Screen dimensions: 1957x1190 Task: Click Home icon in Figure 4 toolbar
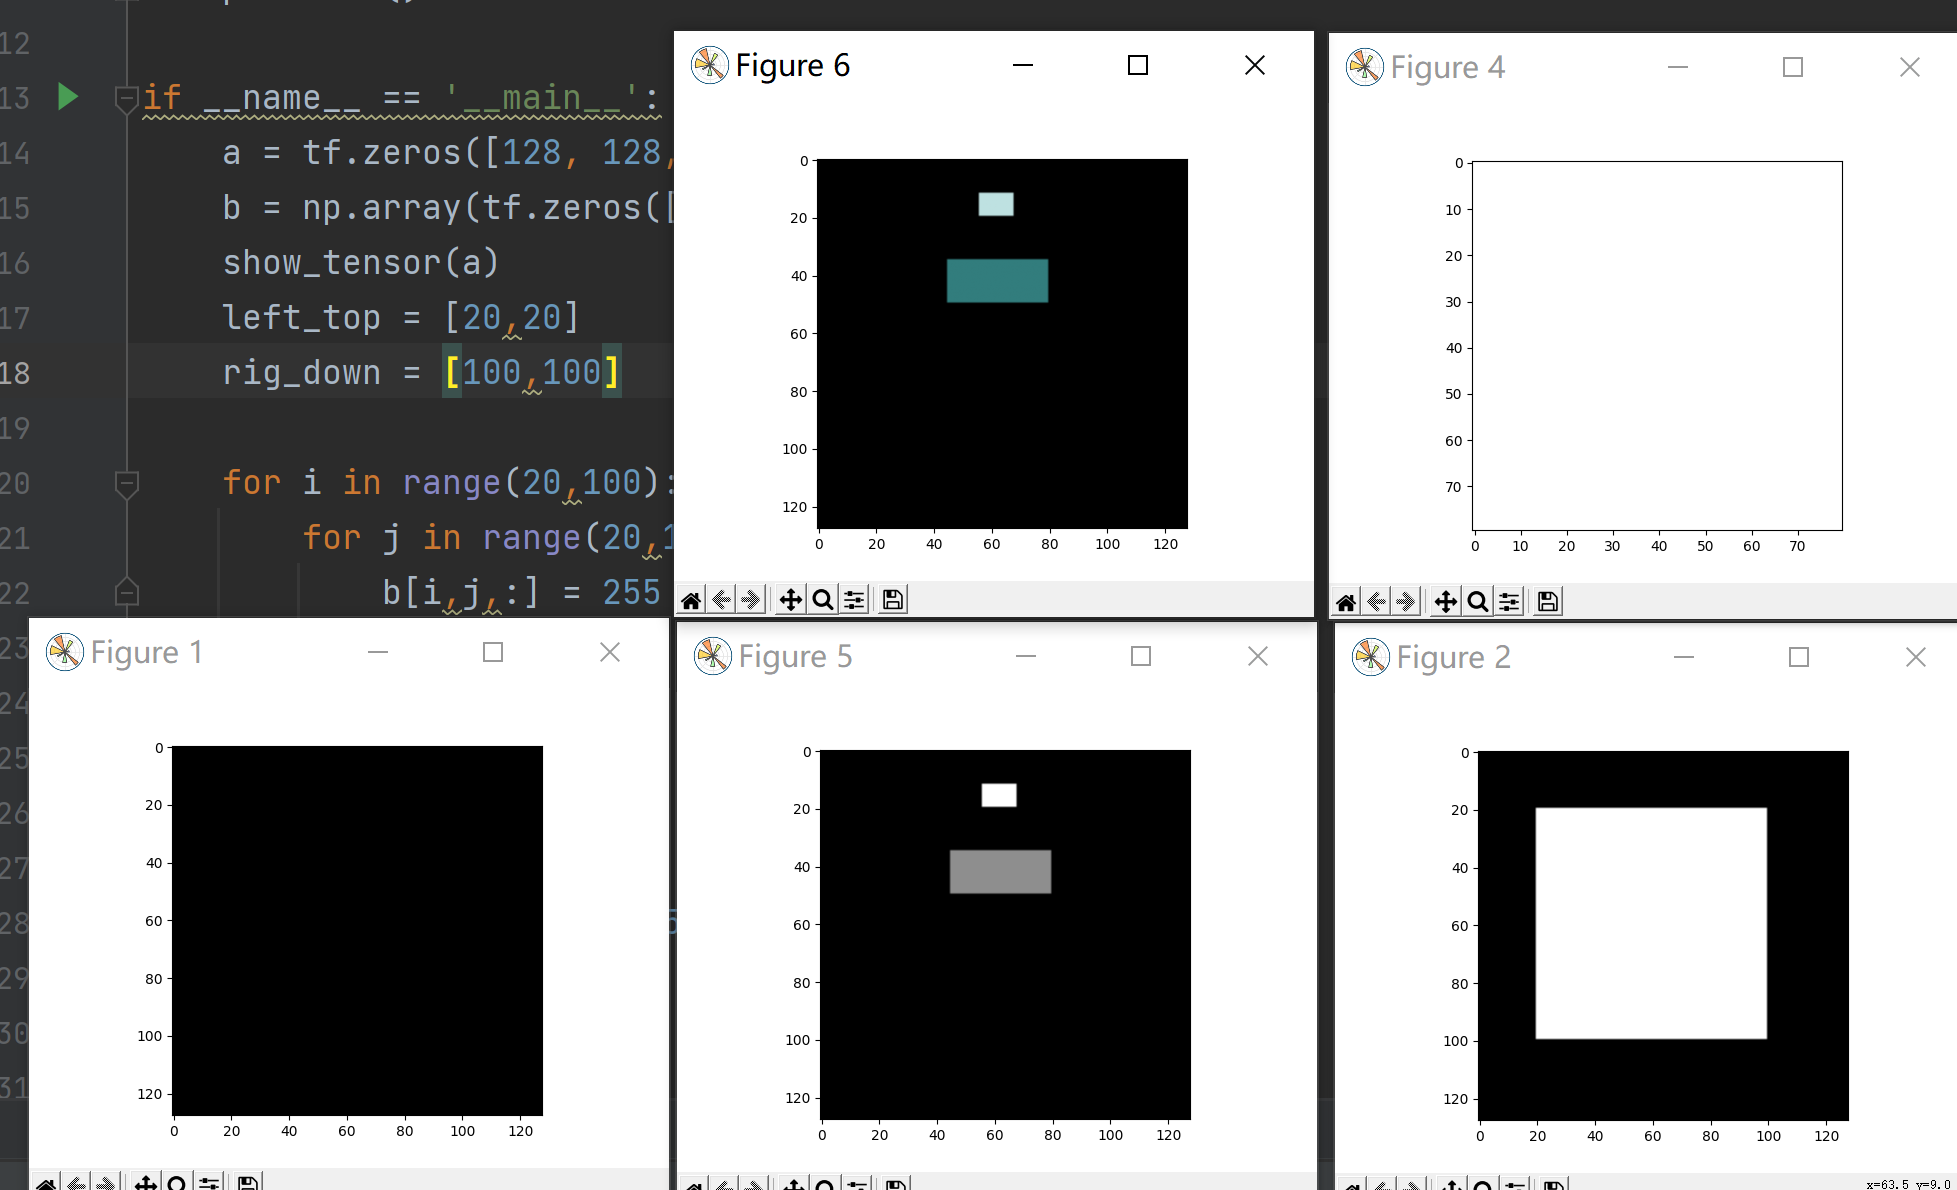pos(1346,602)
